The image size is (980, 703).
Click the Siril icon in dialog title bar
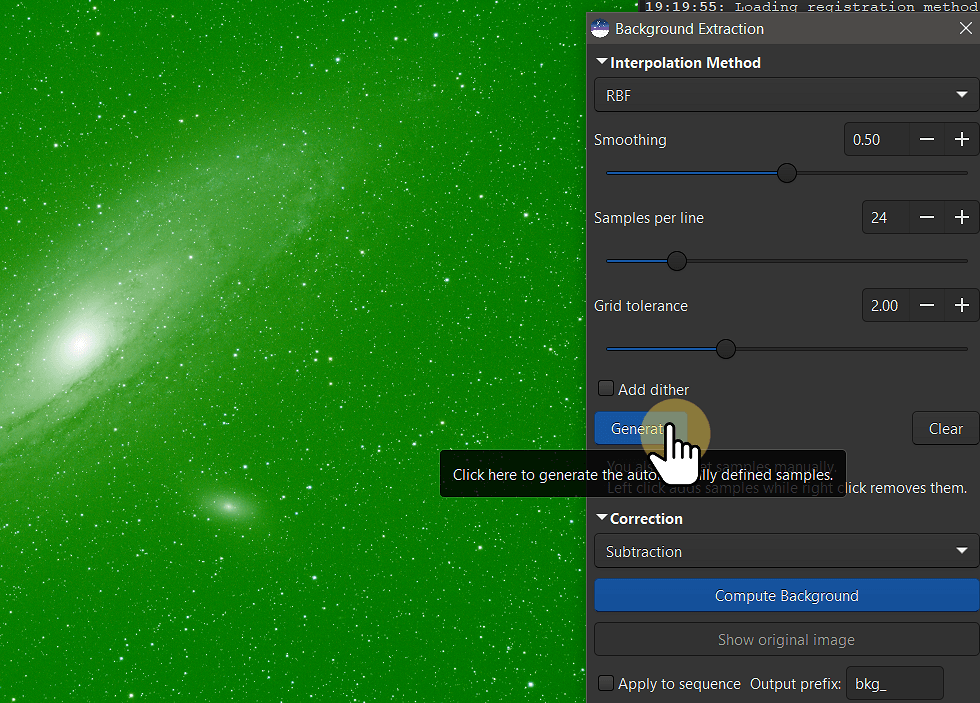point(600,29)
